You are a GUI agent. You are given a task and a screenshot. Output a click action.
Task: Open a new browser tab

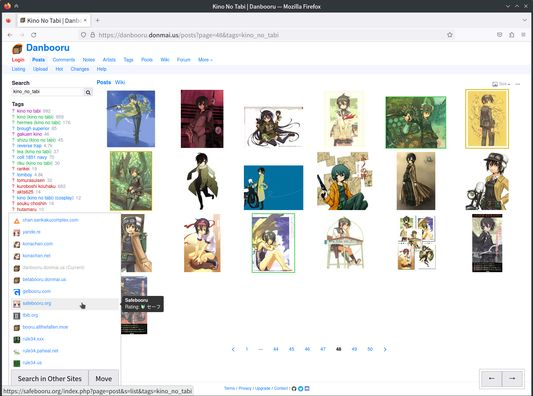point(98,20)
